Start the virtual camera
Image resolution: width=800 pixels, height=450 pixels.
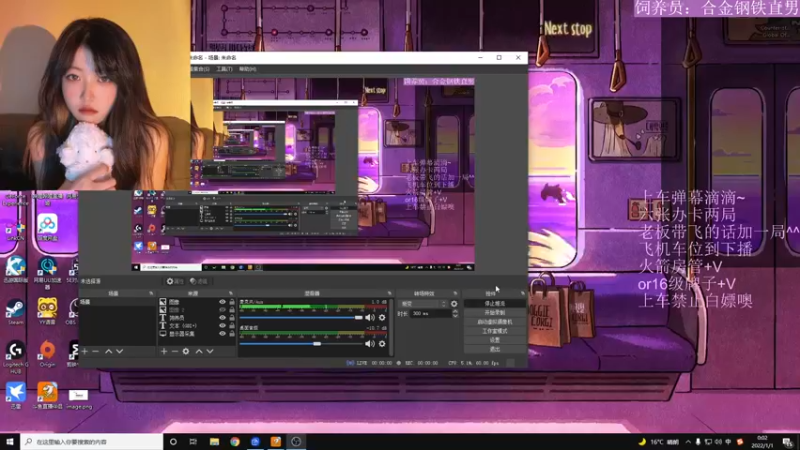point(495,322)
